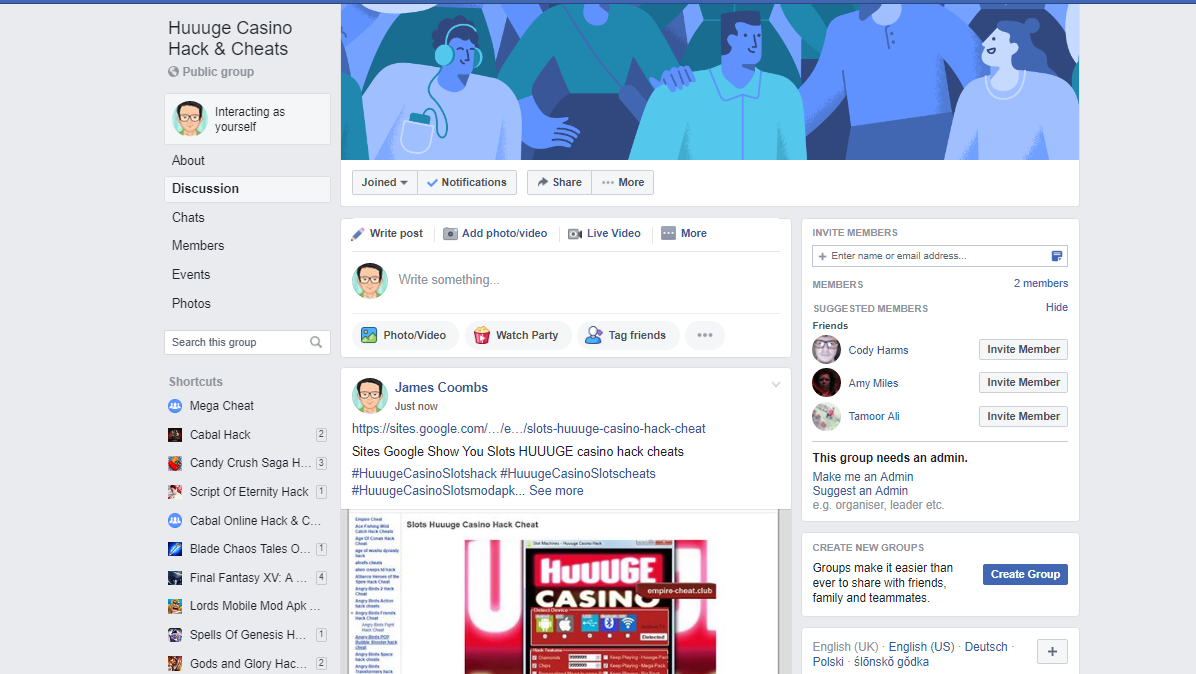Image resolution: width=1196 pixels, height=674 pixels.
Task: Click the Suggest an Admin link
Action: click(860, 491)
